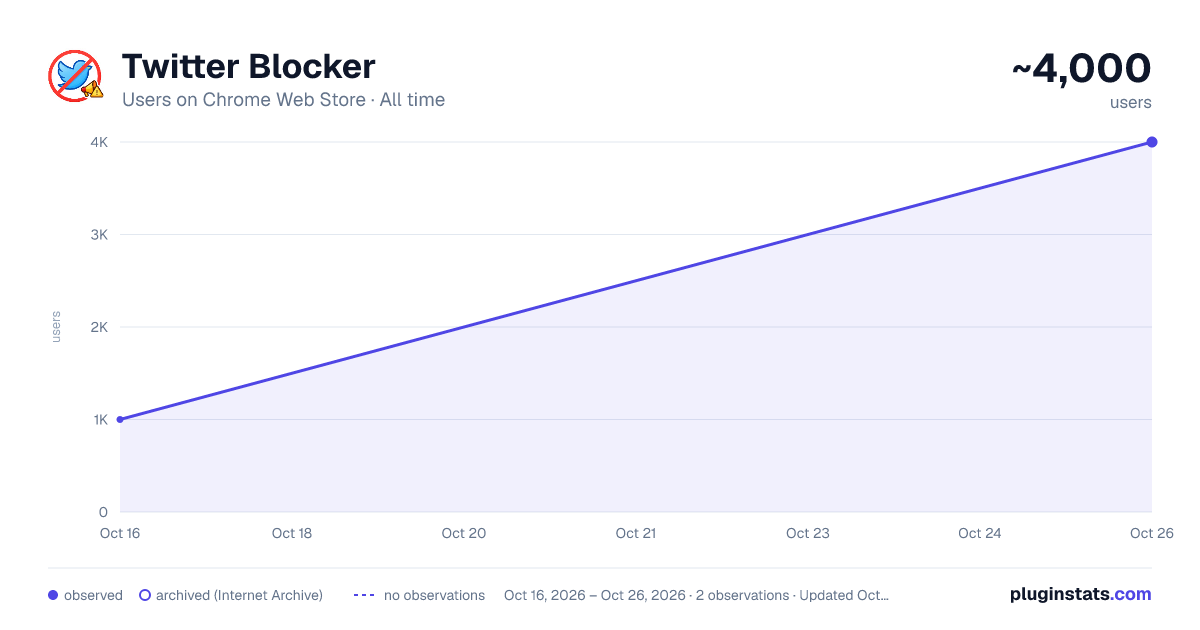
Task: Click the 'users' label under ~4,000
Action: pyautogui.click(x=1130, y=103)
